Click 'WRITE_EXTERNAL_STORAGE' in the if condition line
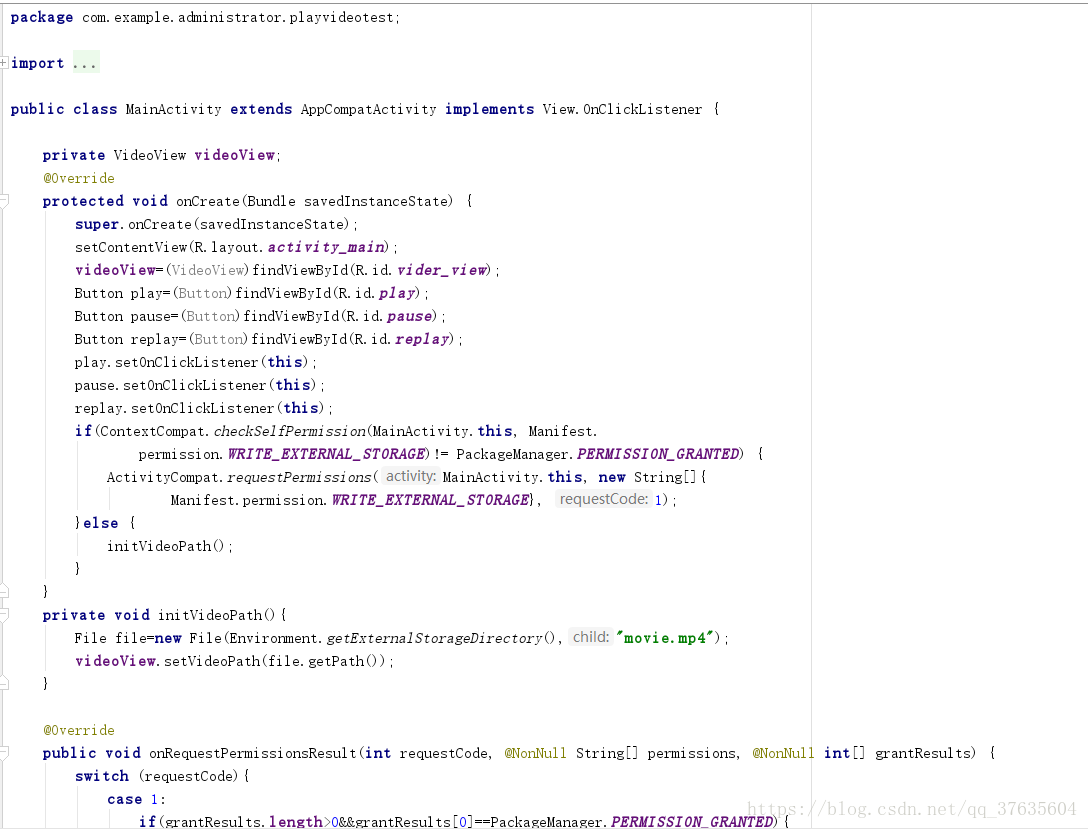The image size is (1088, 829). point(326,454)
